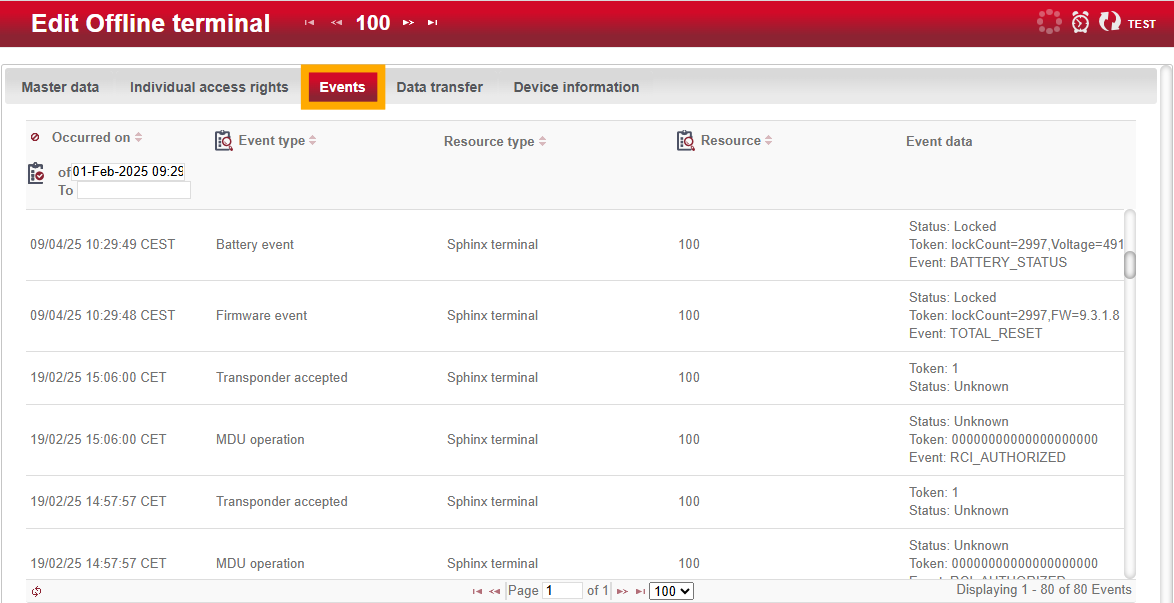Click the refresh arrows icon in header
1174x603 pixels.
point(1109,22)
